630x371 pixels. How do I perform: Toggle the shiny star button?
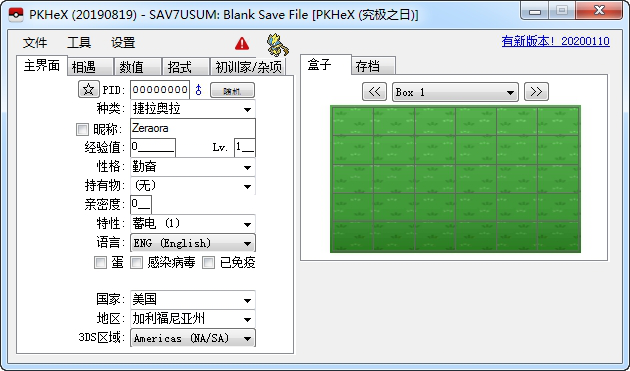pos(88,89)
